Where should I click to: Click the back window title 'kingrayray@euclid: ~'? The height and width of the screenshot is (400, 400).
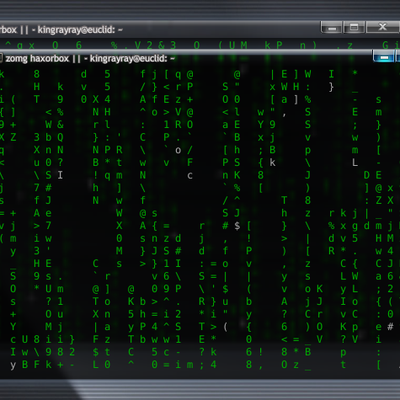pyautogui.click(x=80, y=30)
